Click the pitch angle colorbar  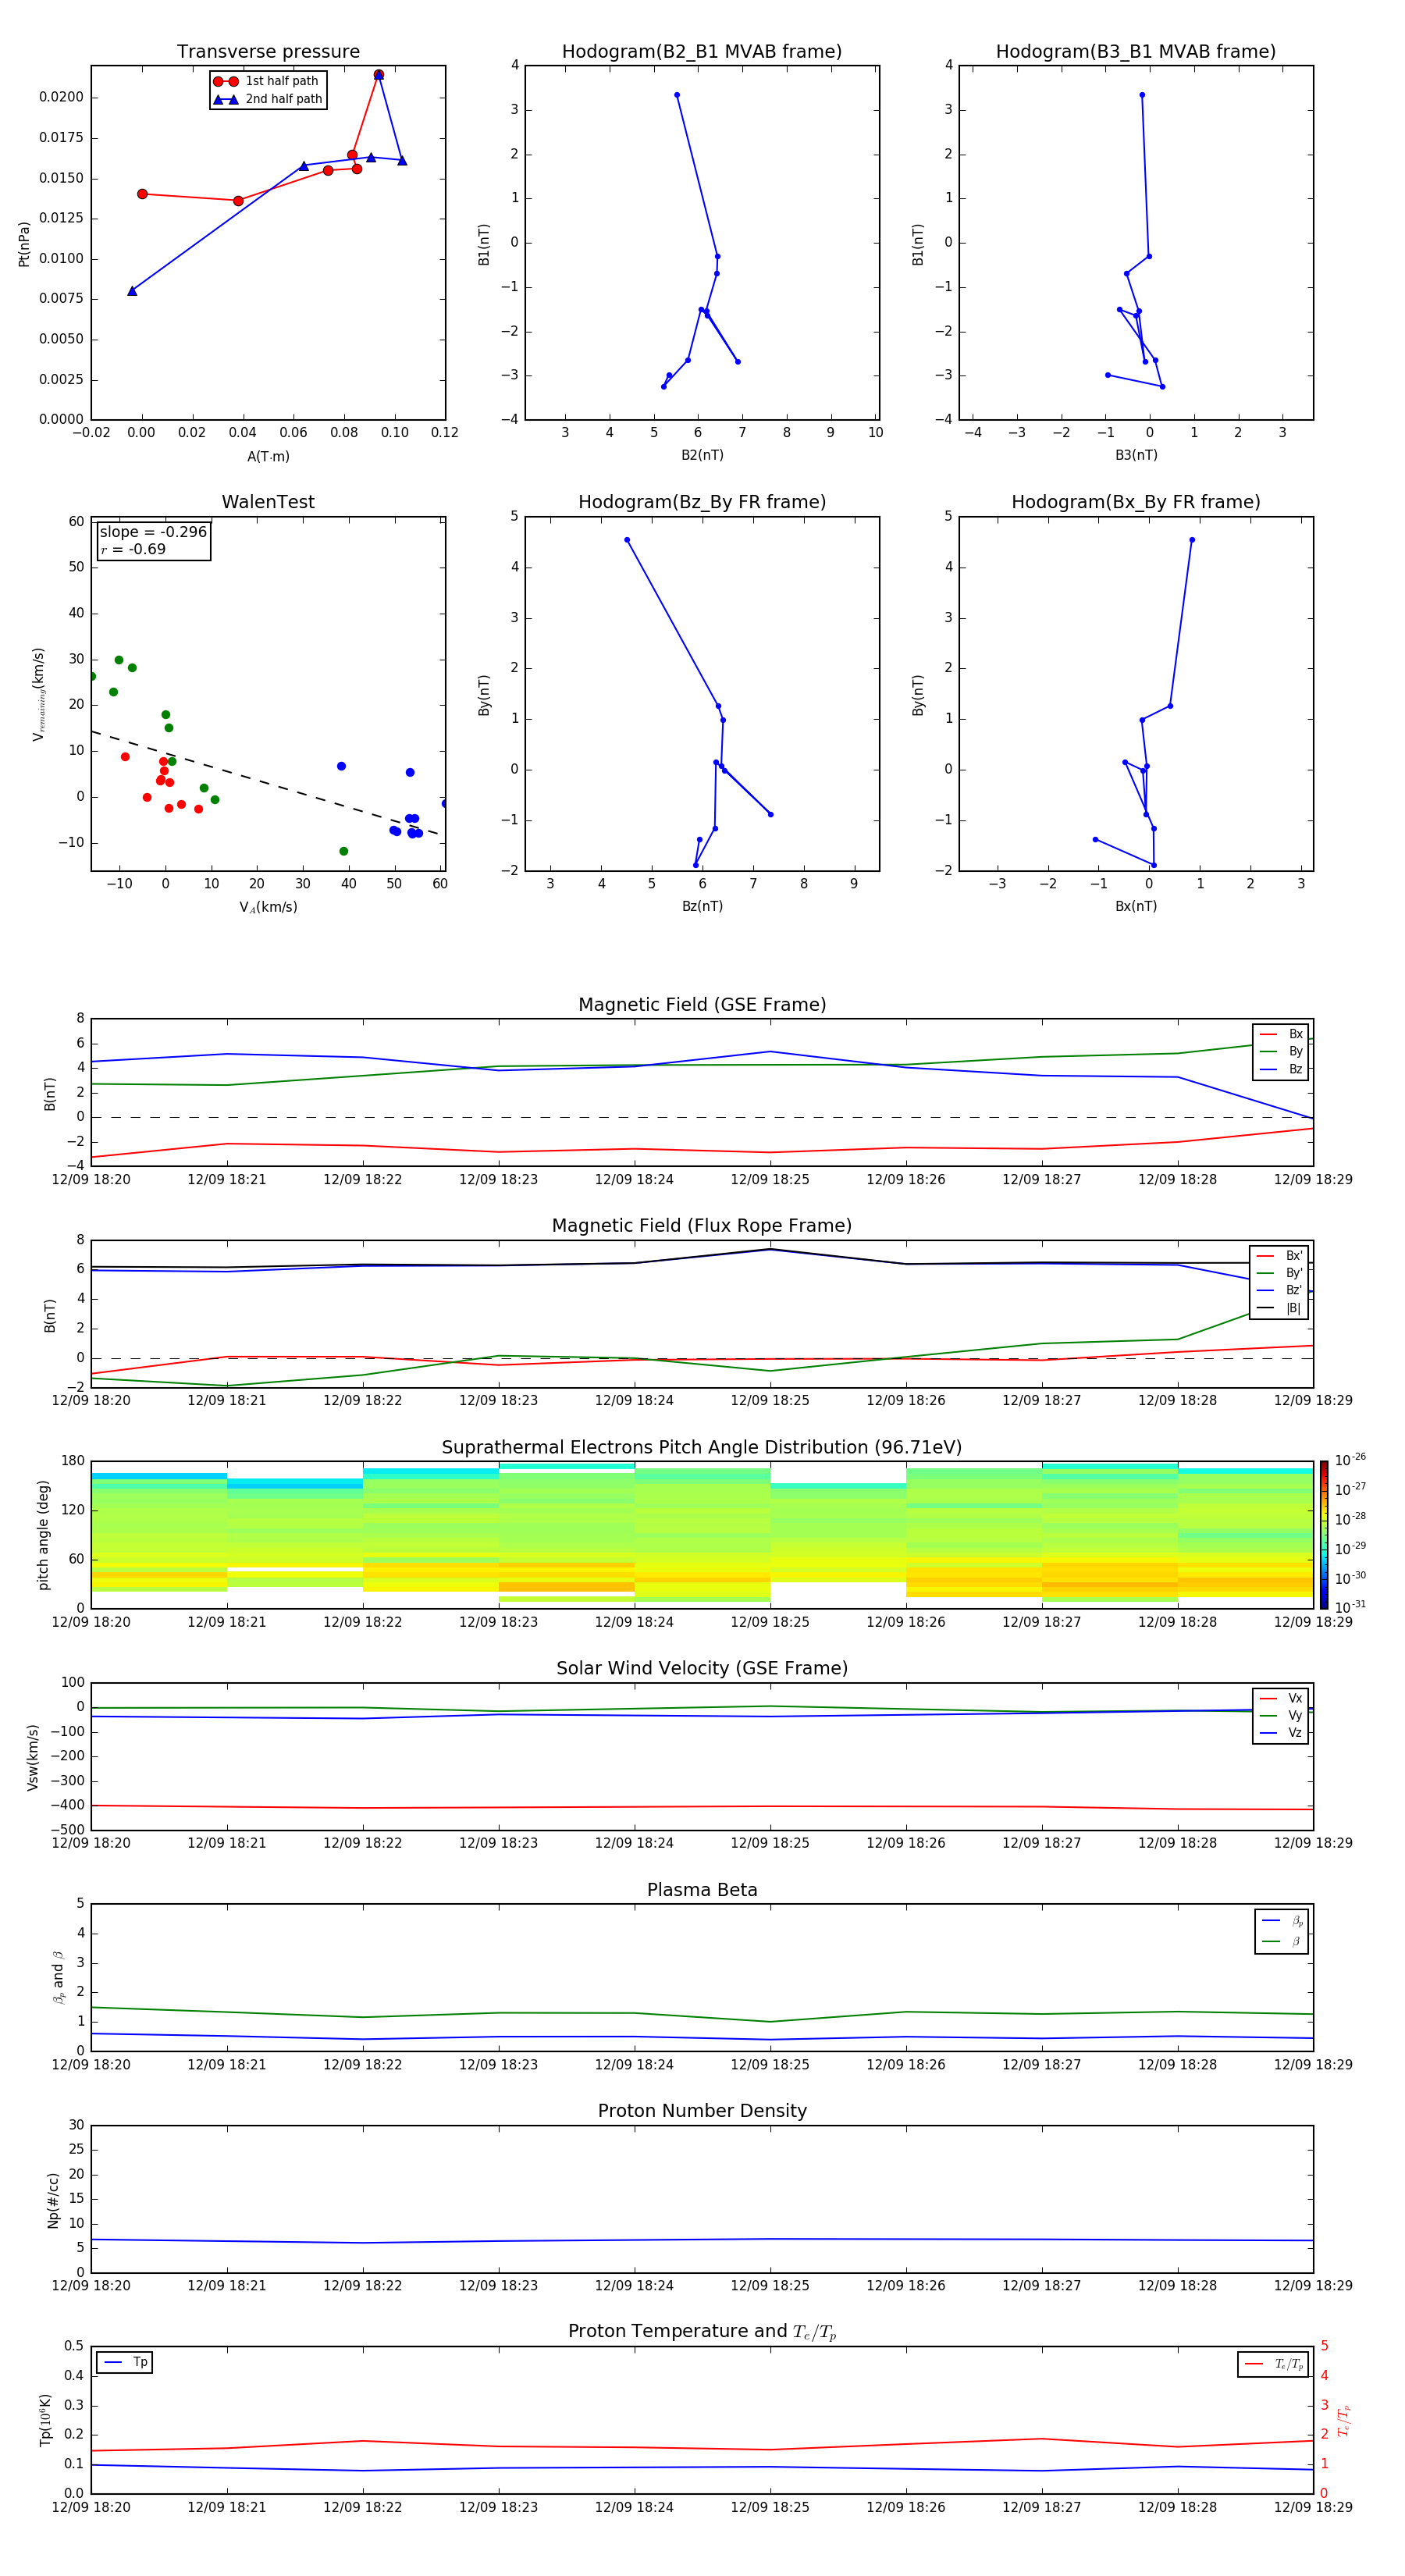1323,1534
